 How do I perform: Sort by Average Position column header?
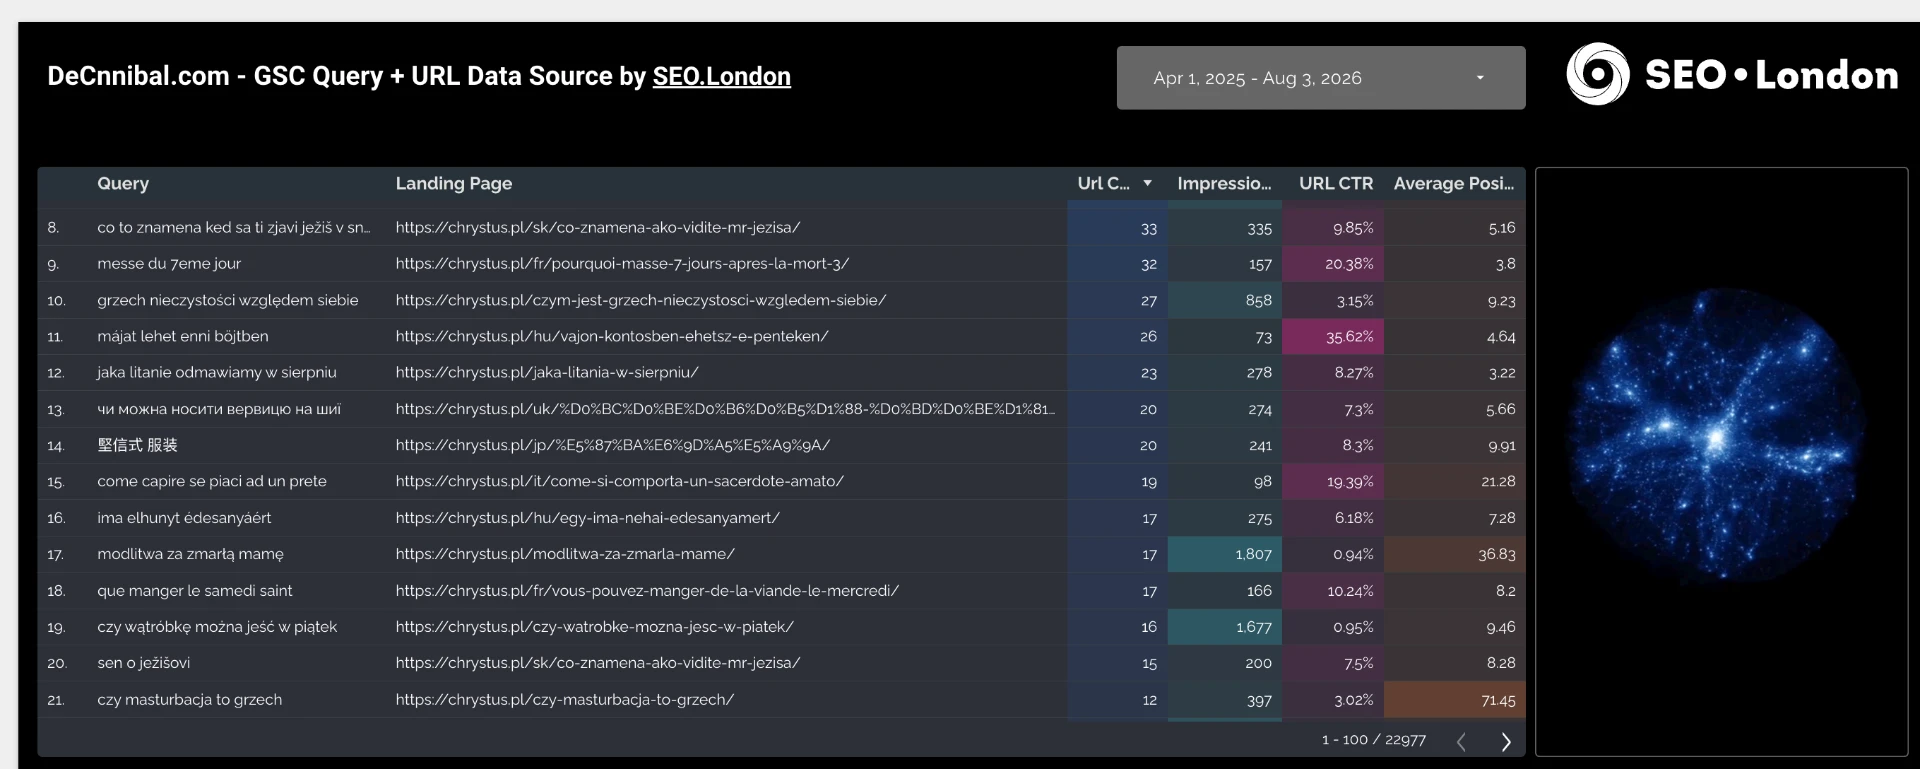[x=1454, y=183]
